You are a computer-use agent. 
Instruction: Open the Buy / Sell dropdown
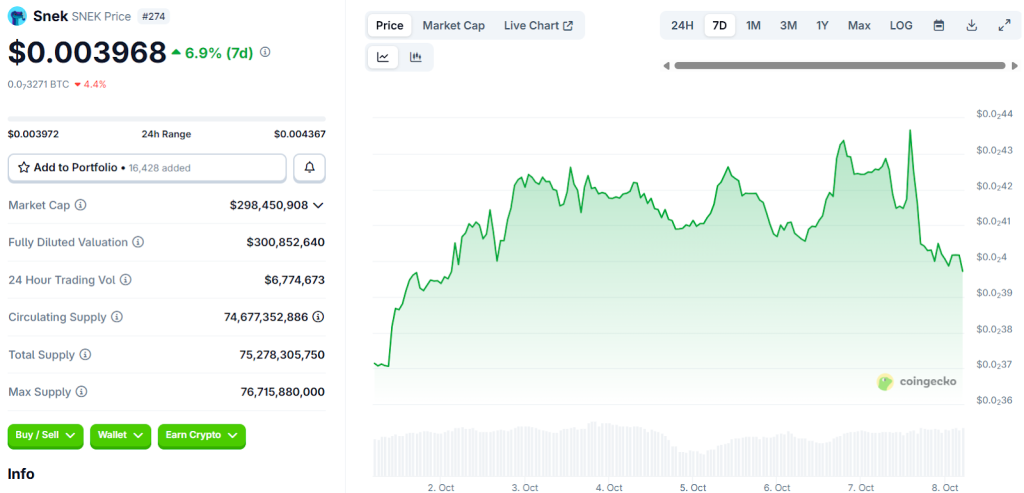point(46,436)
